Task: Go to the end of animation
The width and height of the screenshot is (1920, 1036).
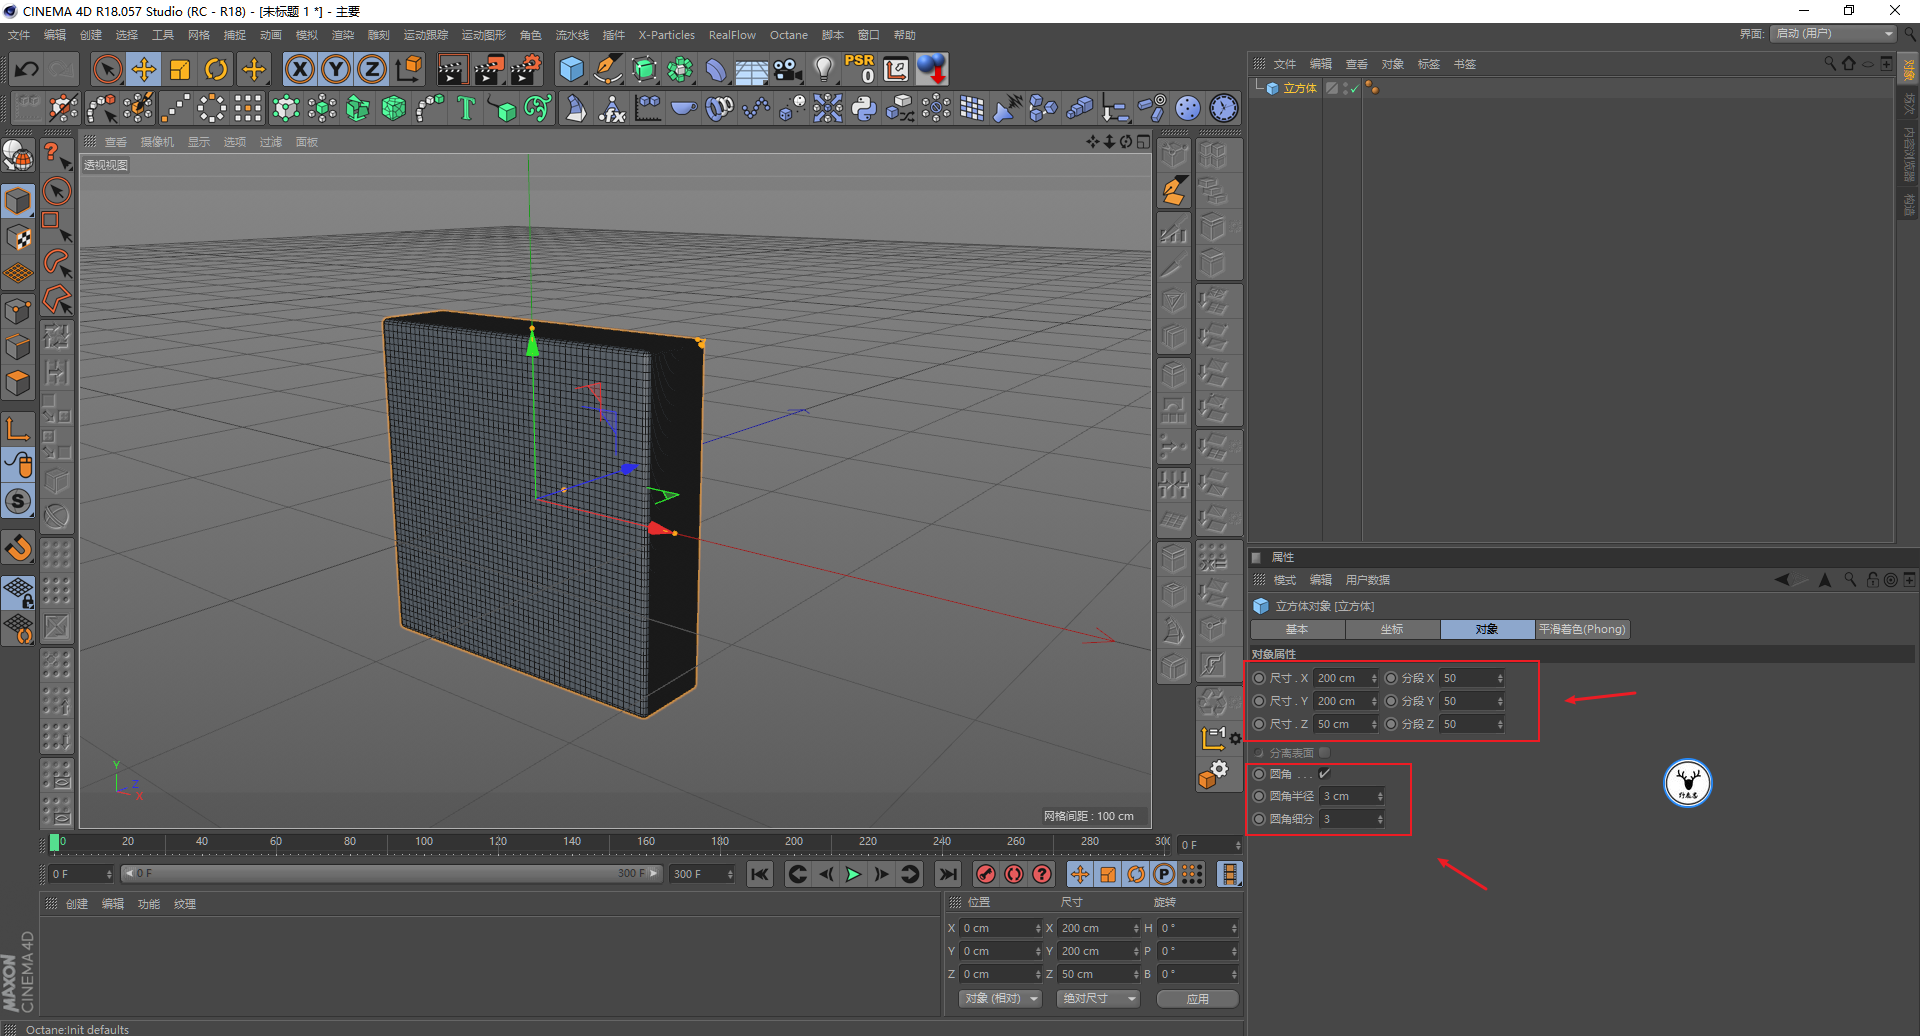Action: pos(948,874)
